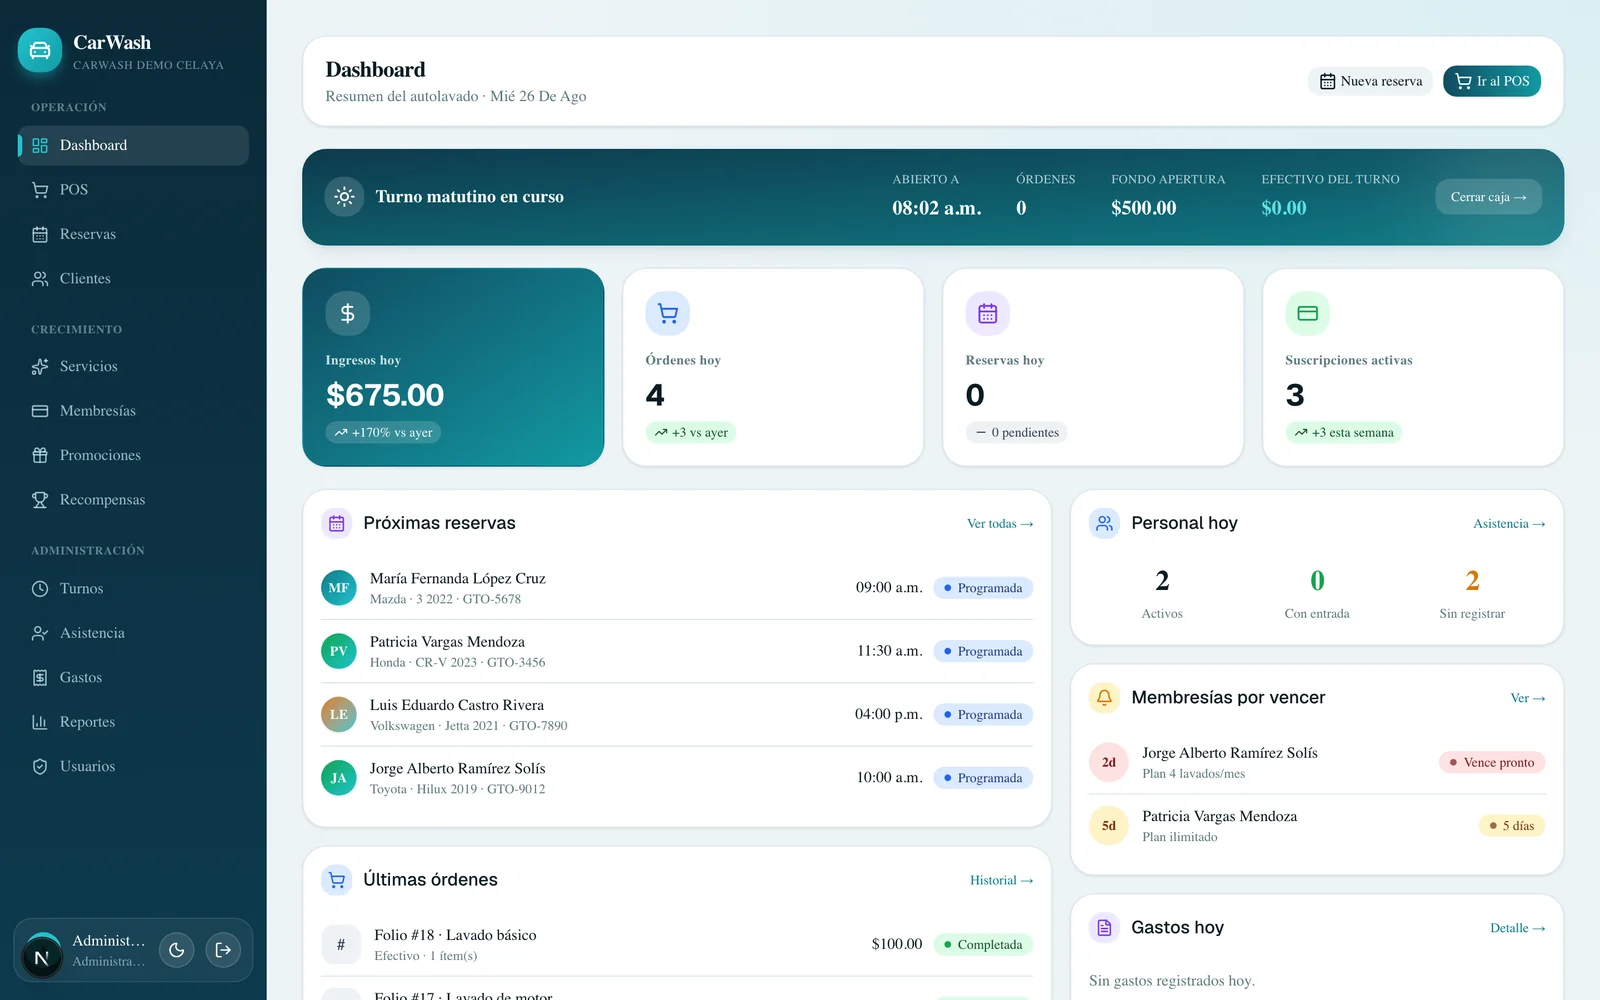
Task: Click the Usuarios shield icon
Action: [x=40, y=767]
